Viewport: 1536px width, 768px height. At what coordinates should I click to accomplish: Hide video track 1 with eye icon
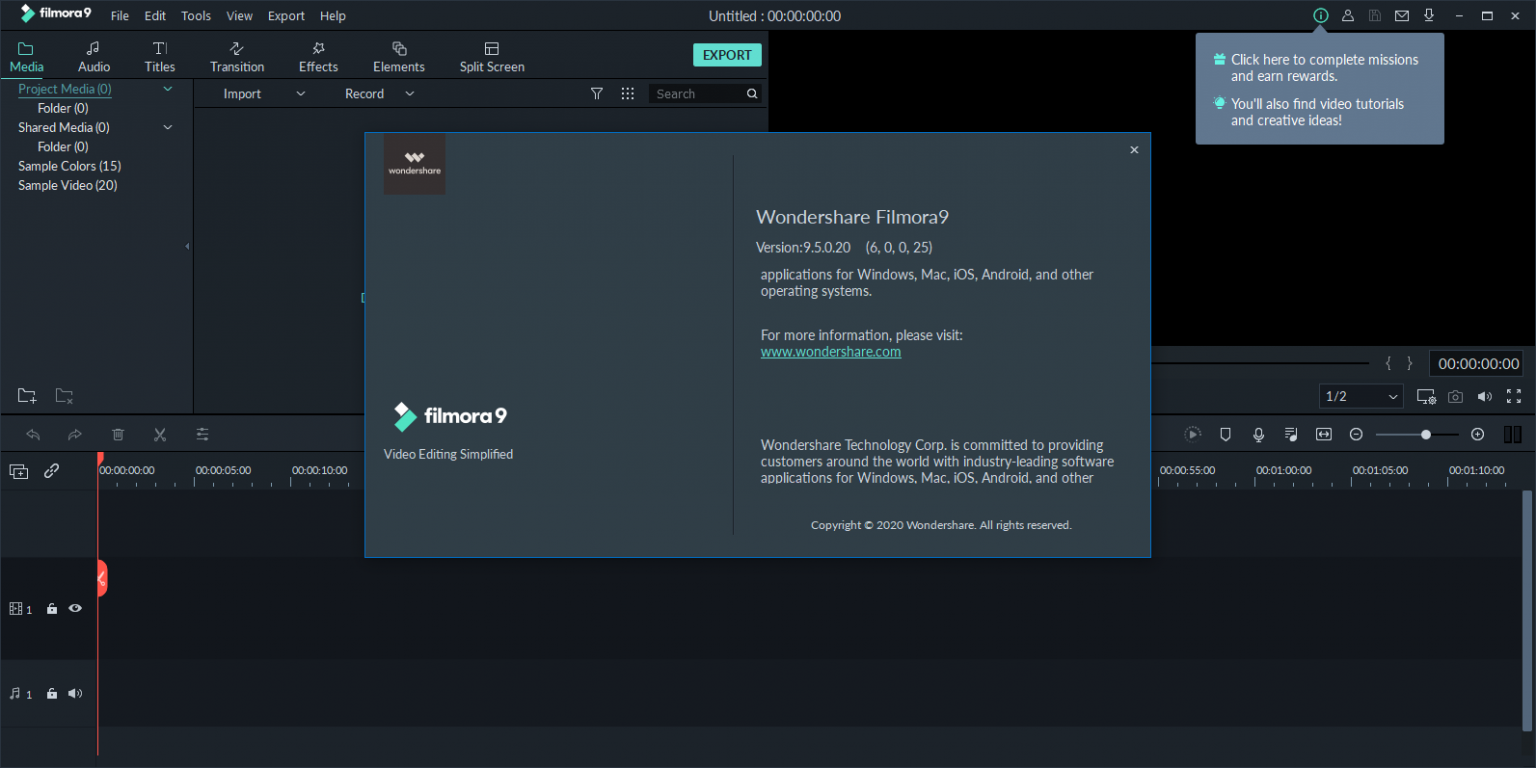75,608
